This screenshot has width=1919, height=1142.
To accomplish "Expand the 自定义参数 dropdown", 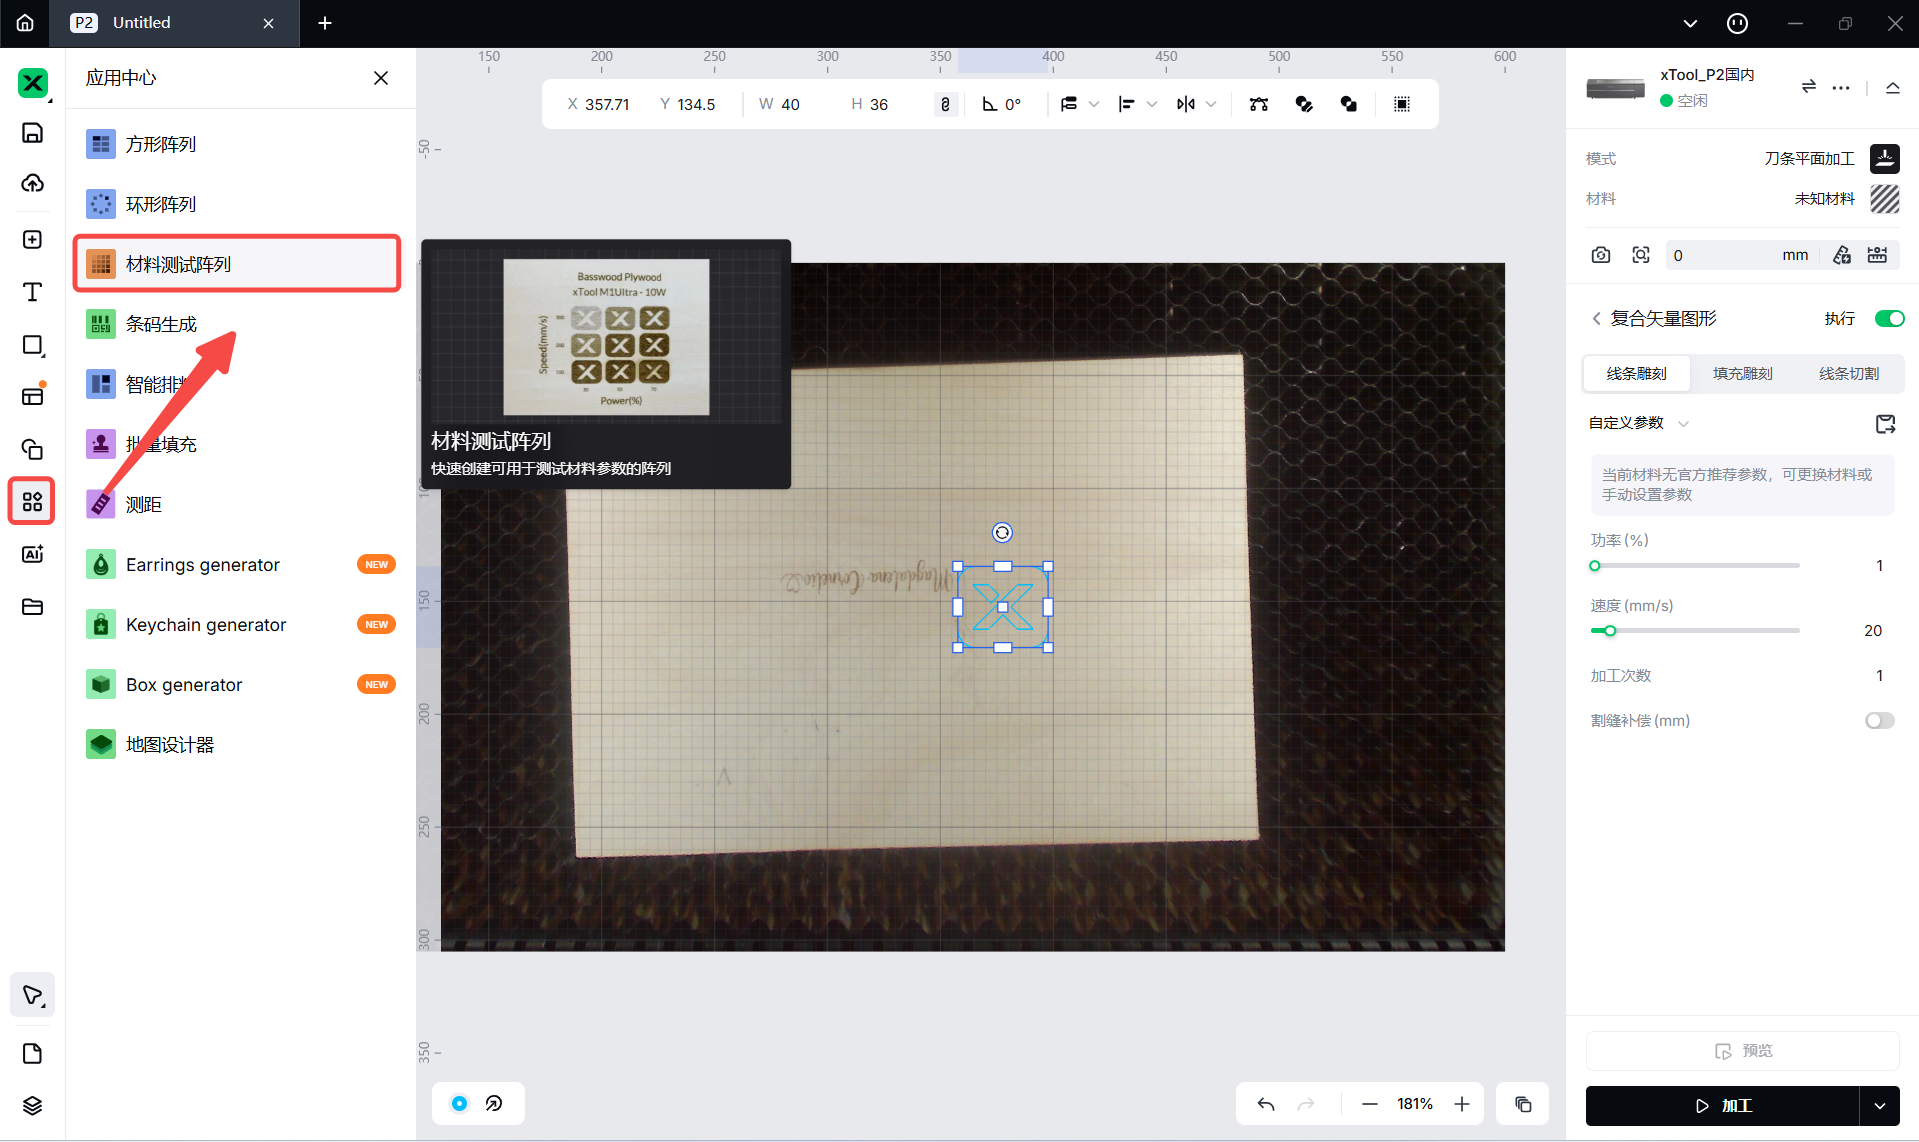I will [1683, 424].
